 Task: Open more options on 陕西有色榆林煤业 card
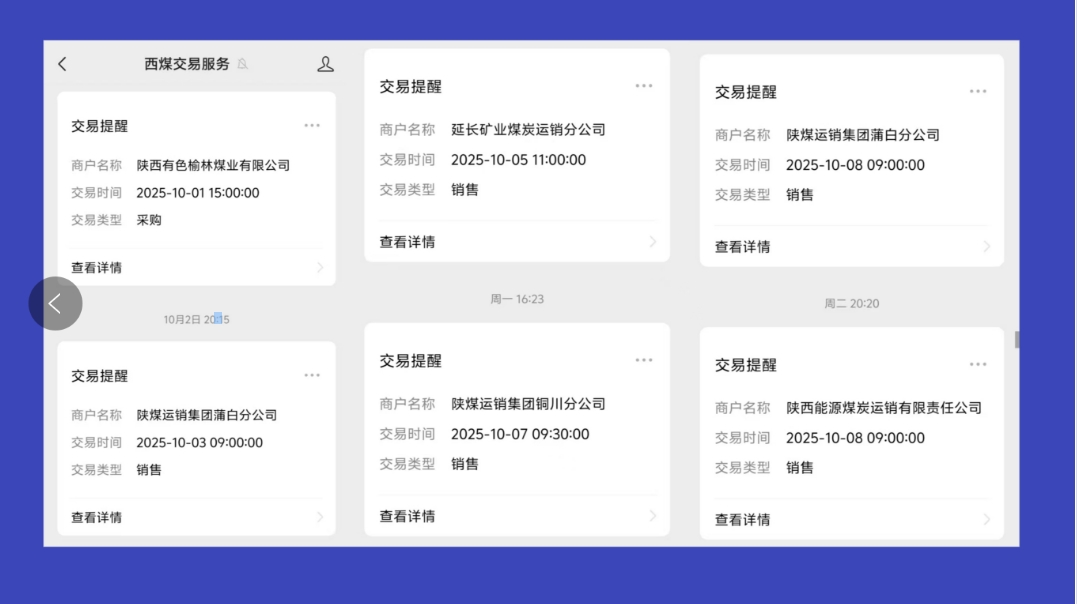pos(312,126)
